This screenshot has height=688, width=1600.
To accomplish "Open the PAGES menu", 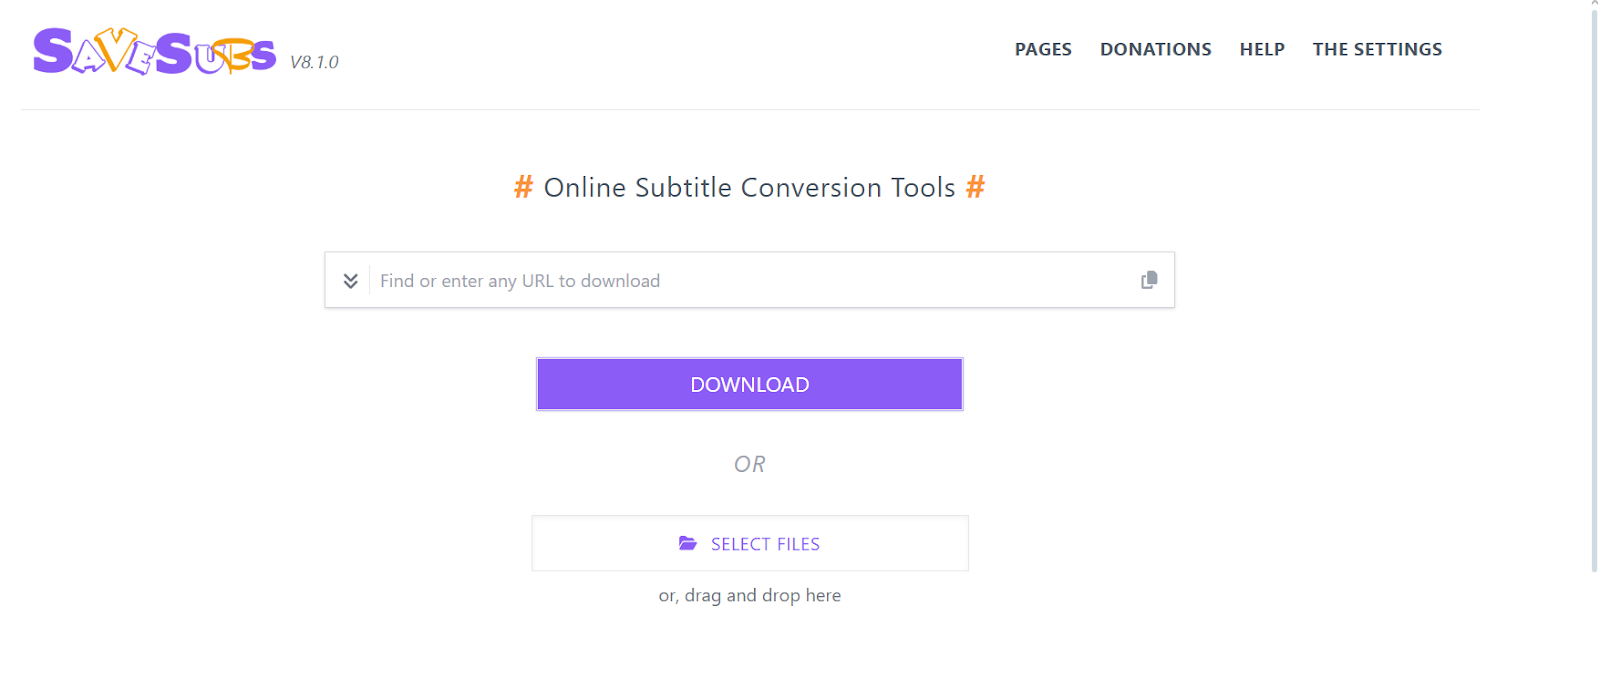I will click(x=1043, y=48).
